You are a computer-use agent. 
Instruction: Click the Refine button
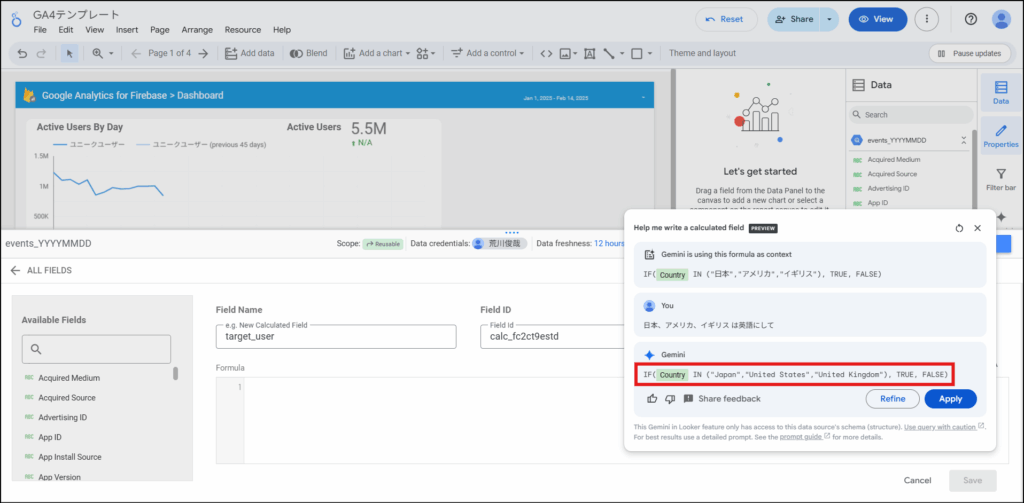click(x=892, y=398)
